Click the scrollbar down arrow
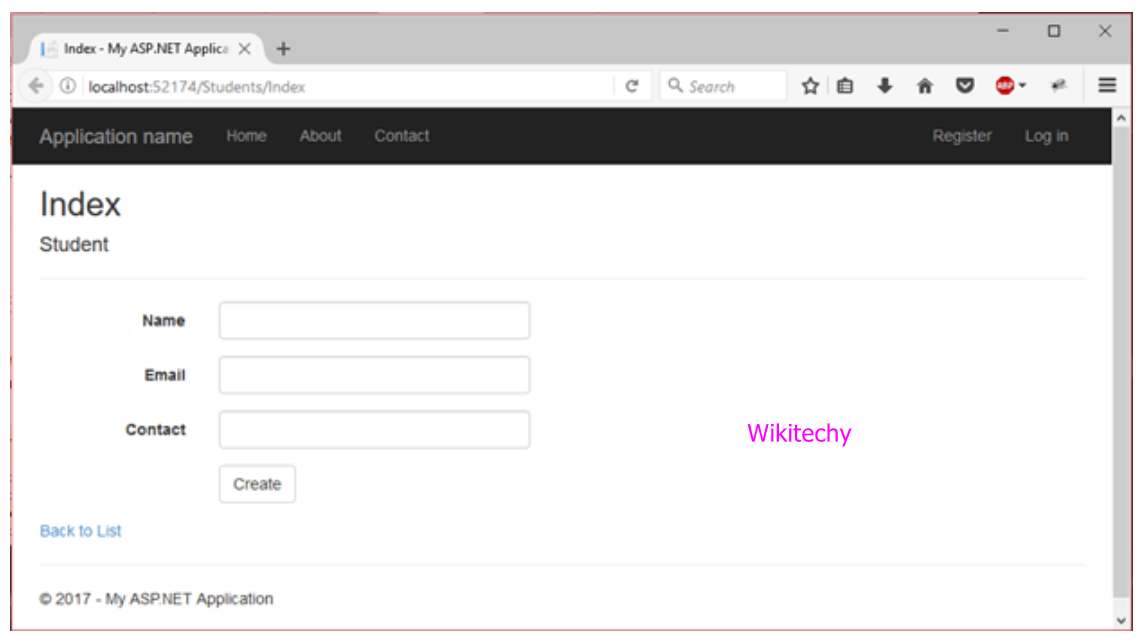This screenshot has width=1145, height=644. [x=1120, y=620]
